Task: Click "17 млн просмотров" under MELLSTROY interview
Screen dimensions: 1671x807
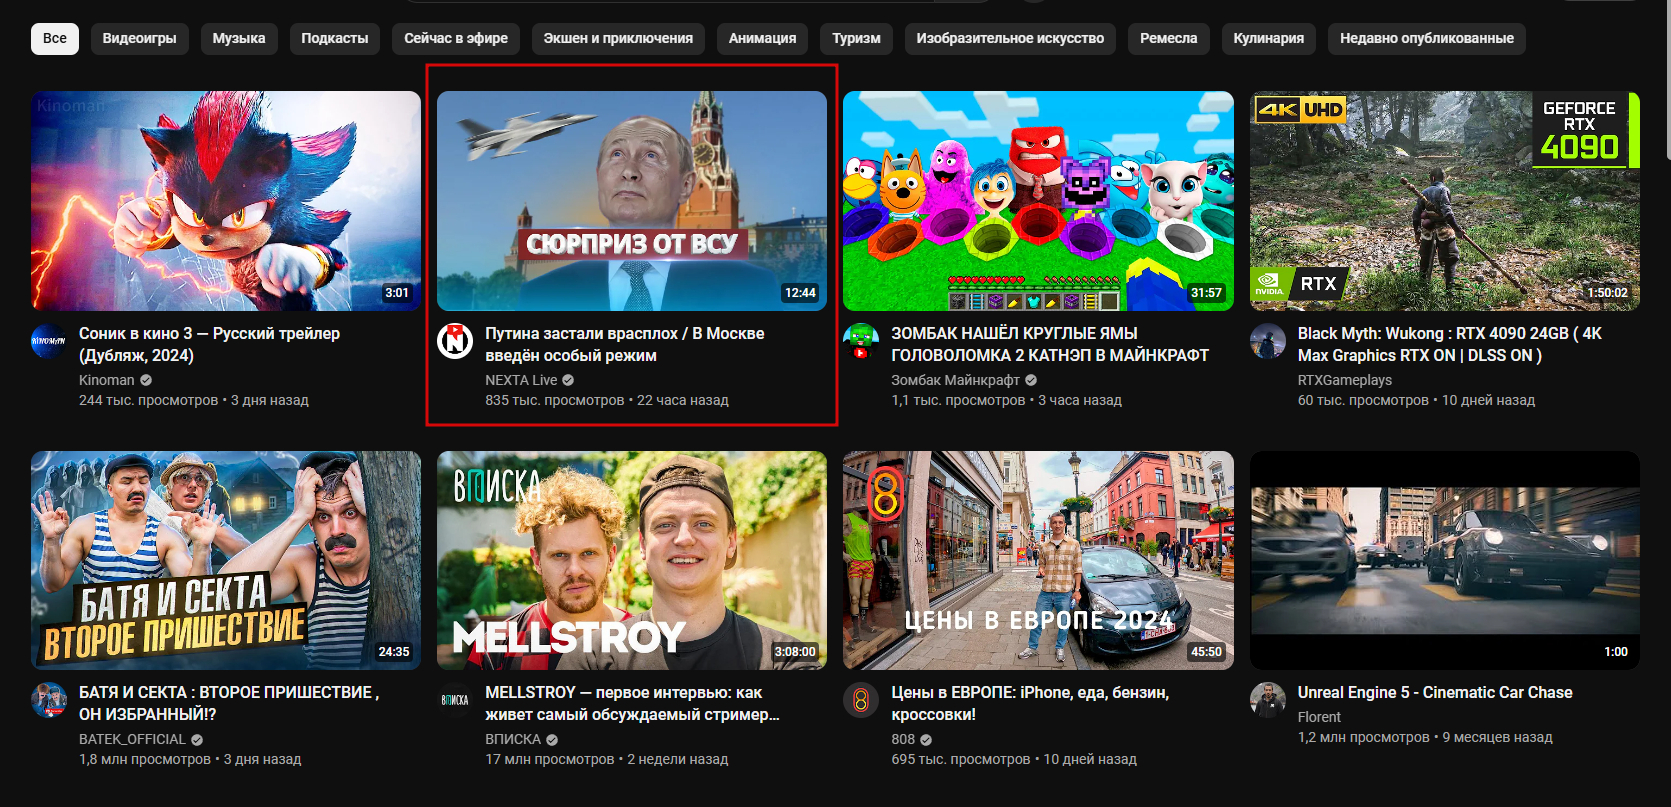Action: click(x=550, y=759)
